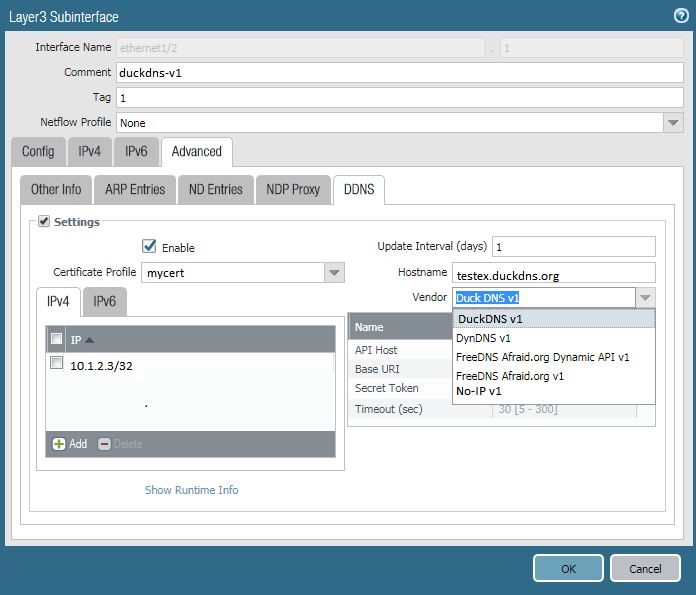Screen dimensions: 696x595
Task: Toggle the Settings checkbox
Action: [44, 222]
